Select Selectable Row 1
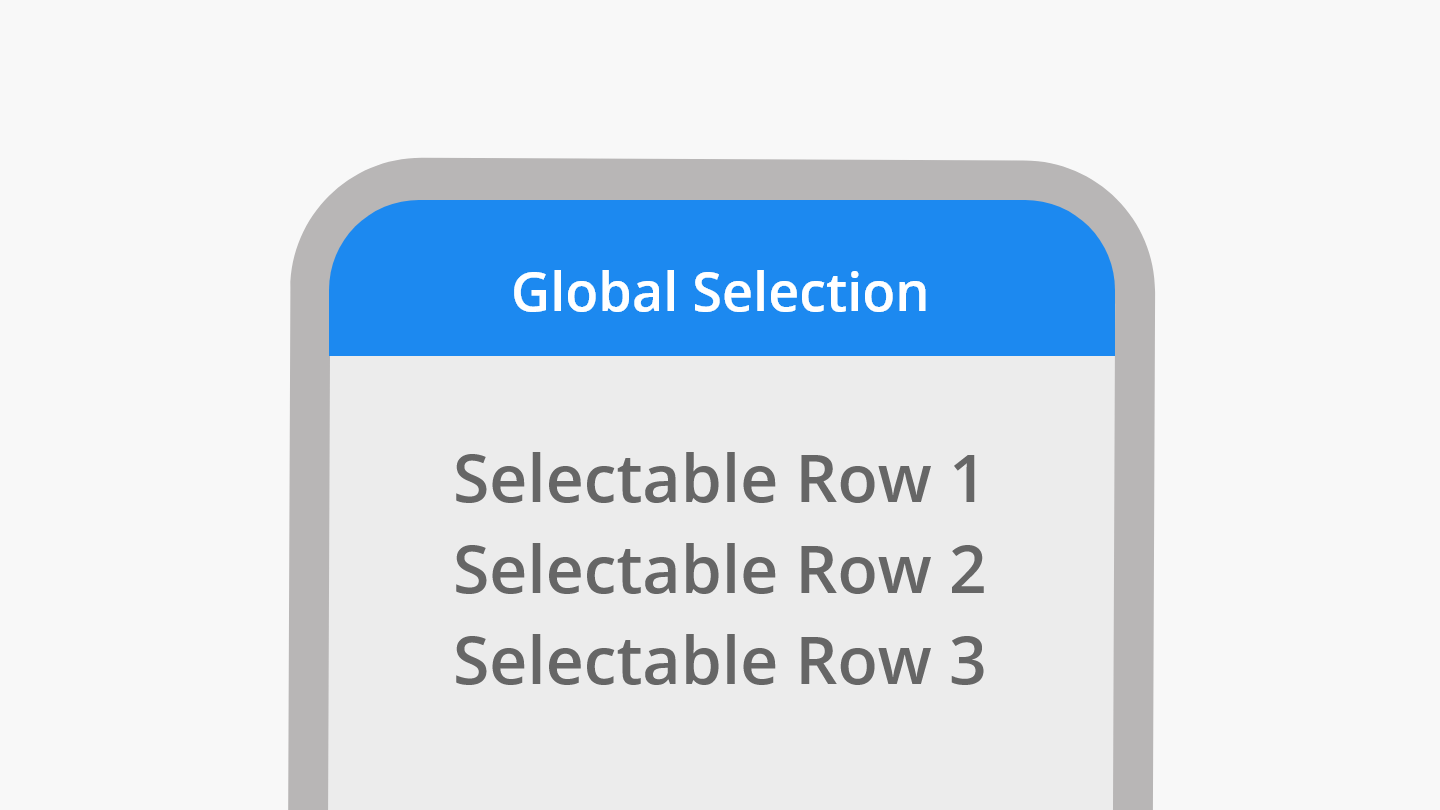1440x810 pixels. pyautogui.click(x=719, y=479)
